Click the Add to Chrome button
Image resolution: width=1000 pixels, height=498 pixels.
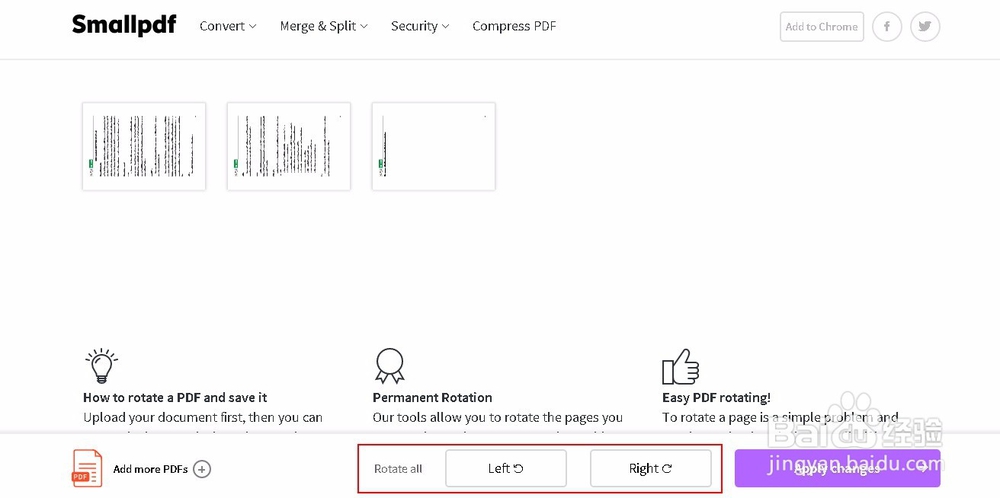[821, 27]
